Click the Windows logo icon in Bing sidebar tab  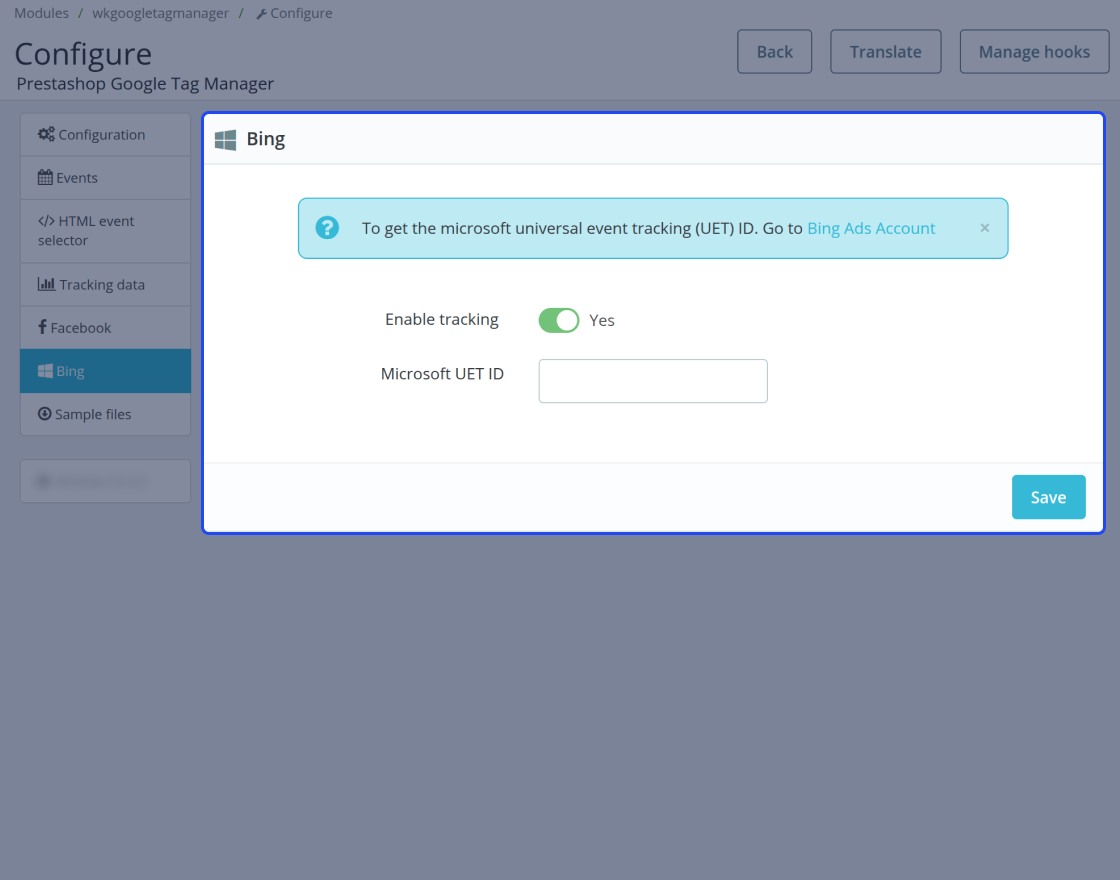click(x=45, y=371)
